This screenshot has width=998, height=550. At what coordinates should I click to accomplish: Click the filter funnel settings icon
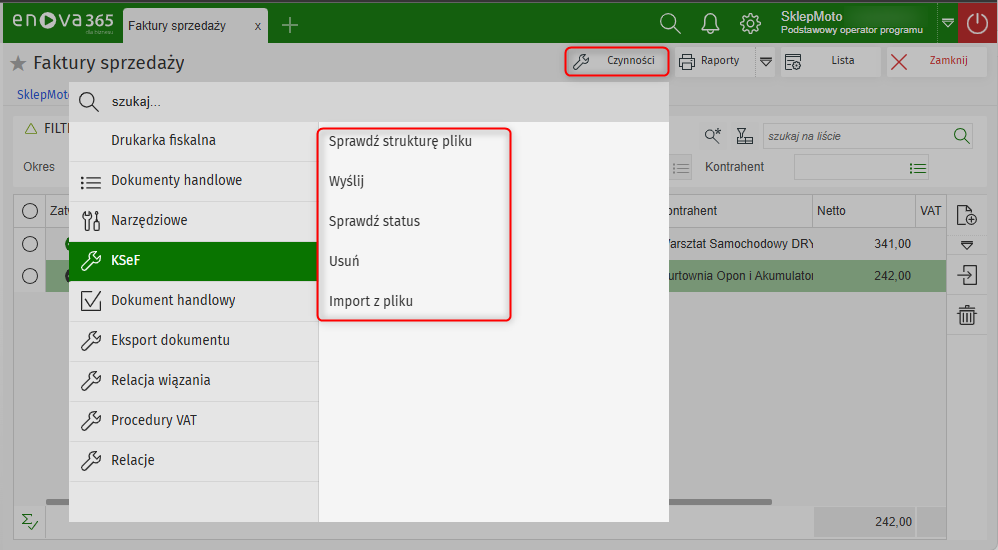click(x=744, y=136)
